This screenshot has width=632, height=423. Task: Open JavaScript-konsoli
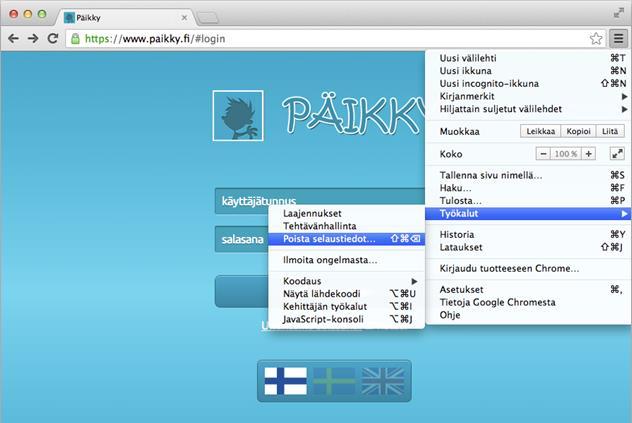point(347,319)
